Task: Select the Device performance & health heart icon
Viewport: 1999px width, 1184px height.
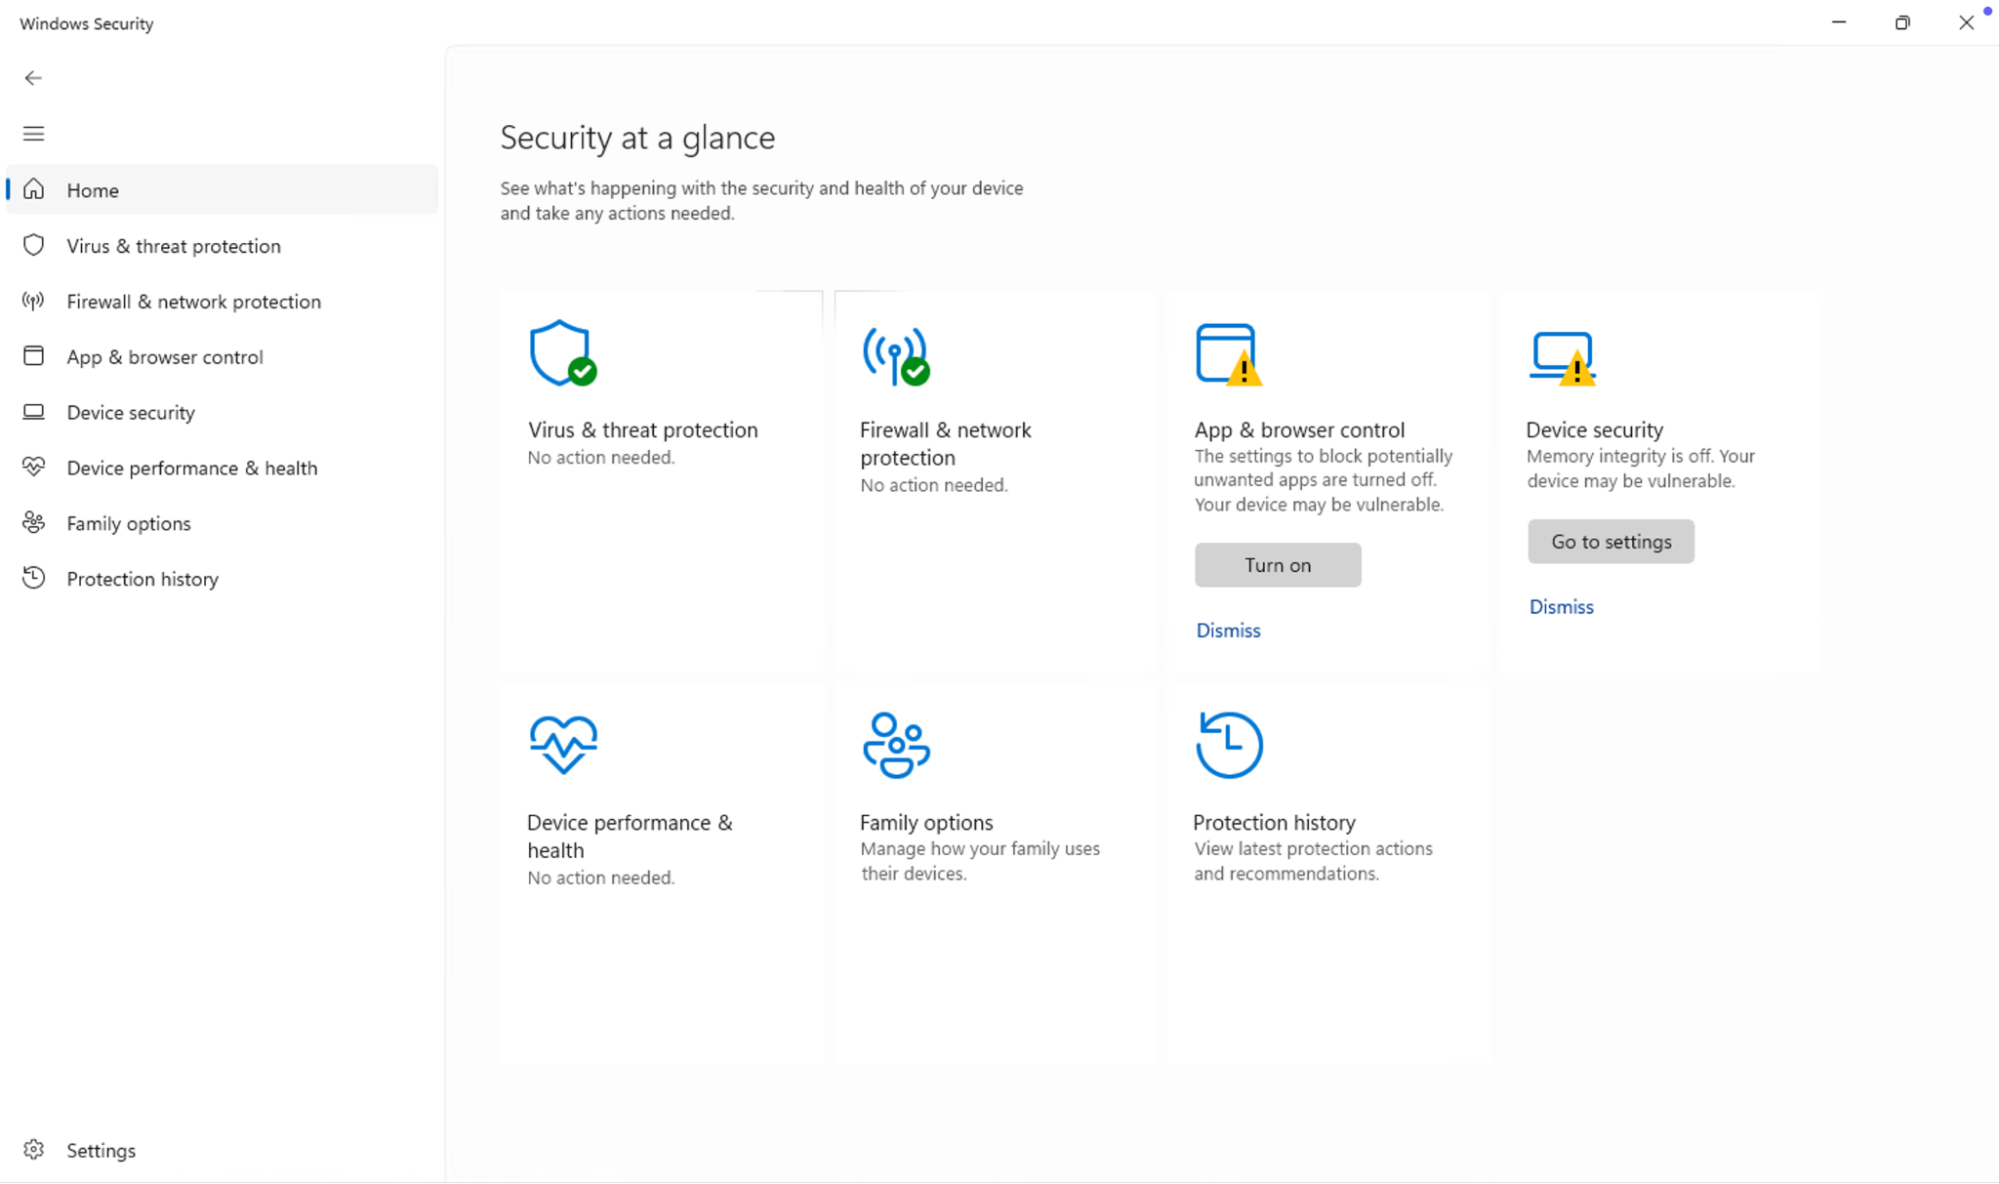Action: [x=33, y=467]
